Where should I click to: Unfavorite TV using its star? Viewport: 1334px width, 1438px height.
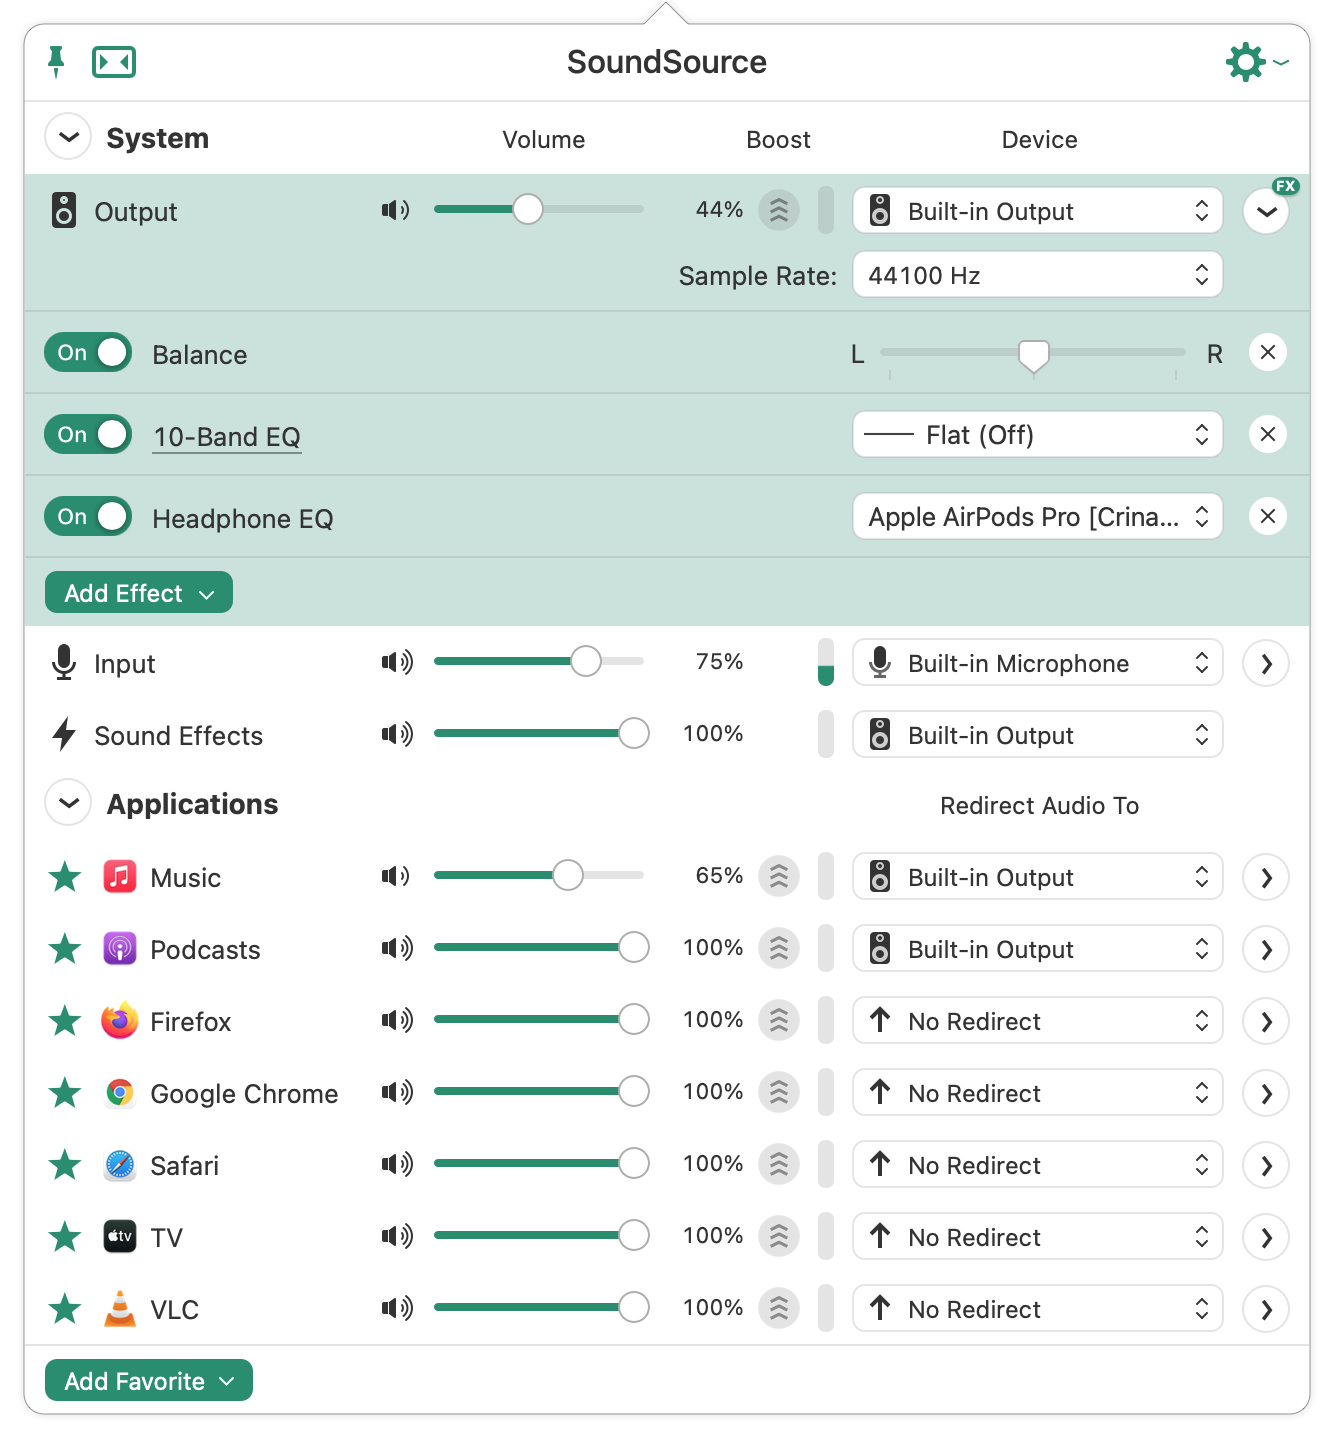[65, 1237]
